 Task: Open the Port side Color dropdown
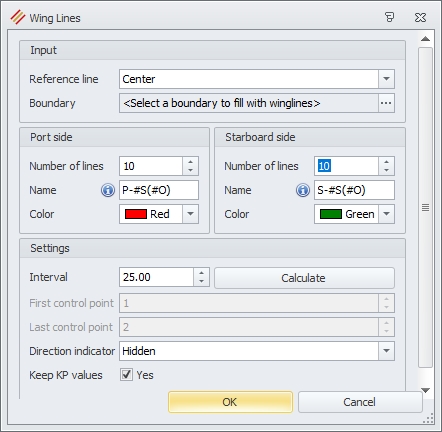(x=190, y=214)
